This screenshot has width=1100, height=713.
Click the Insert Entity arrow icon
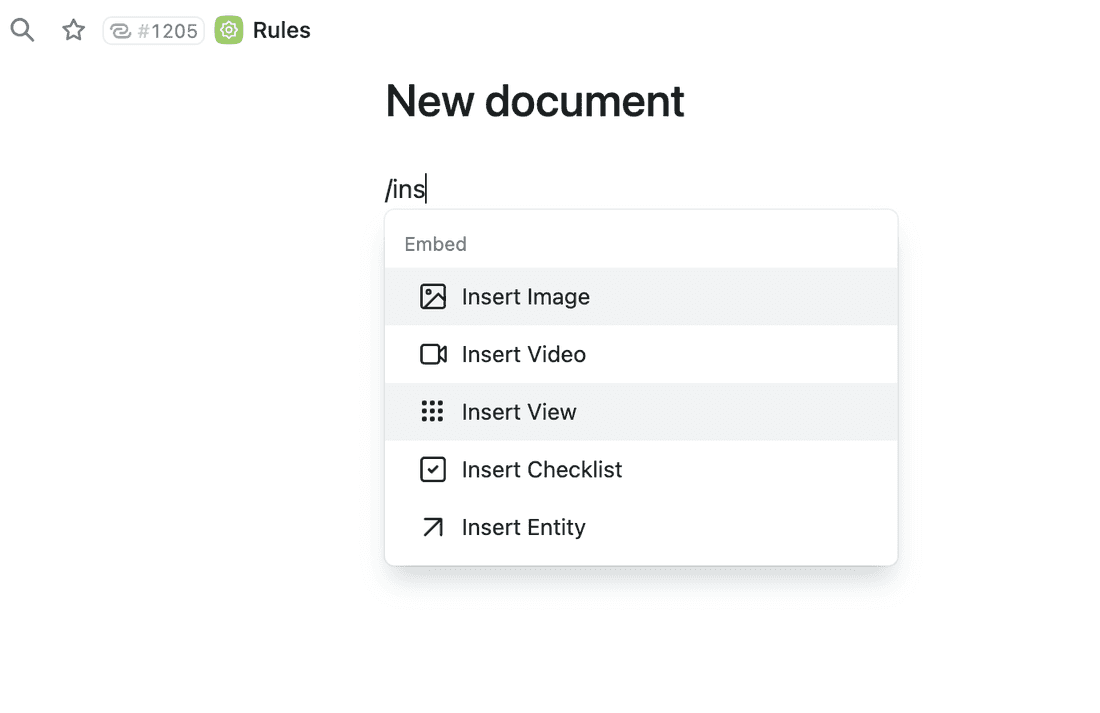pyautogui.click(x=433, y=527)
